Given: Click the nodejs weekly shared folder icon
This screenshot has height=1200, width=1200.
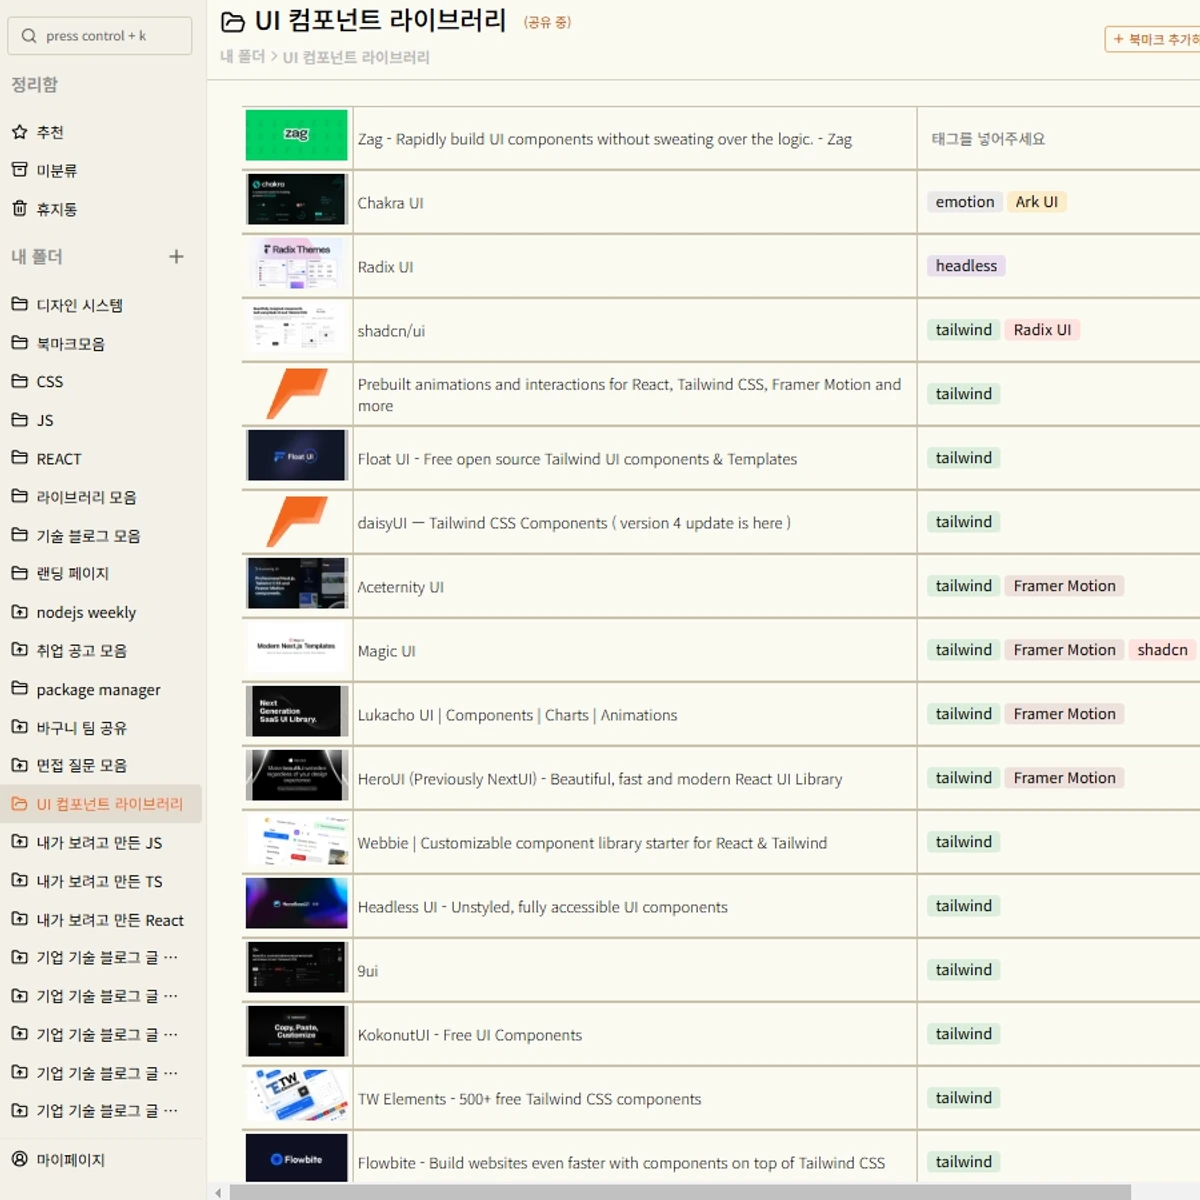Looking at the screenshot, I should point(19,612).
